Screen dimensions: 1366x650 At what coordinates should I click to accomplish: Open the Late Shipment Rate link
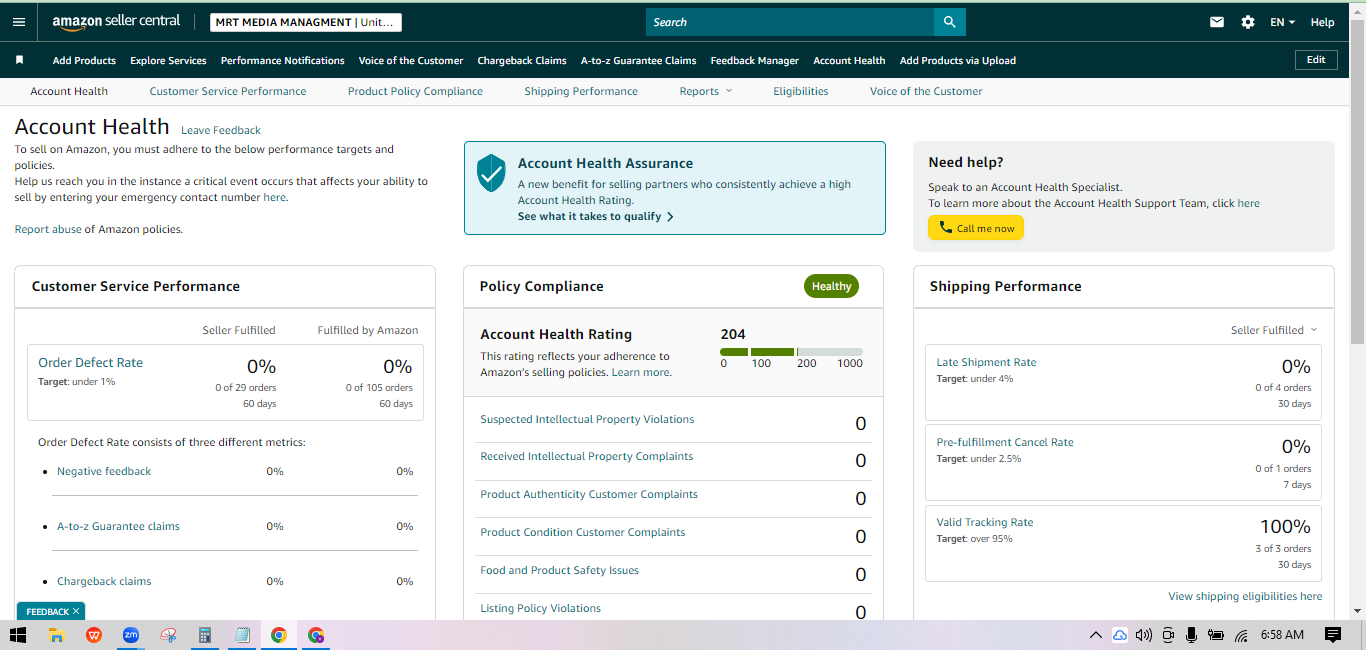(986, 362)
